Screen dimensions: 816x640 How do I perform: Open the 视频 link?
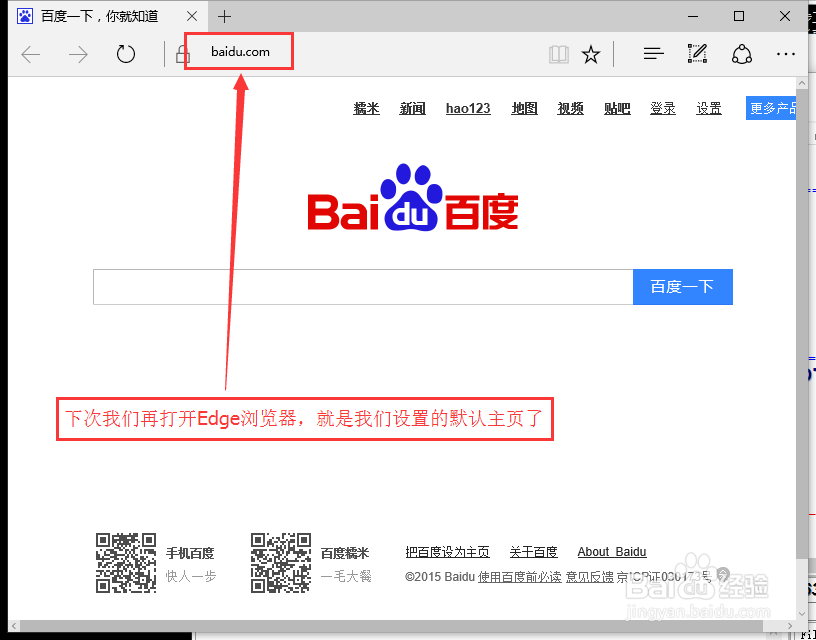[570, 108]
